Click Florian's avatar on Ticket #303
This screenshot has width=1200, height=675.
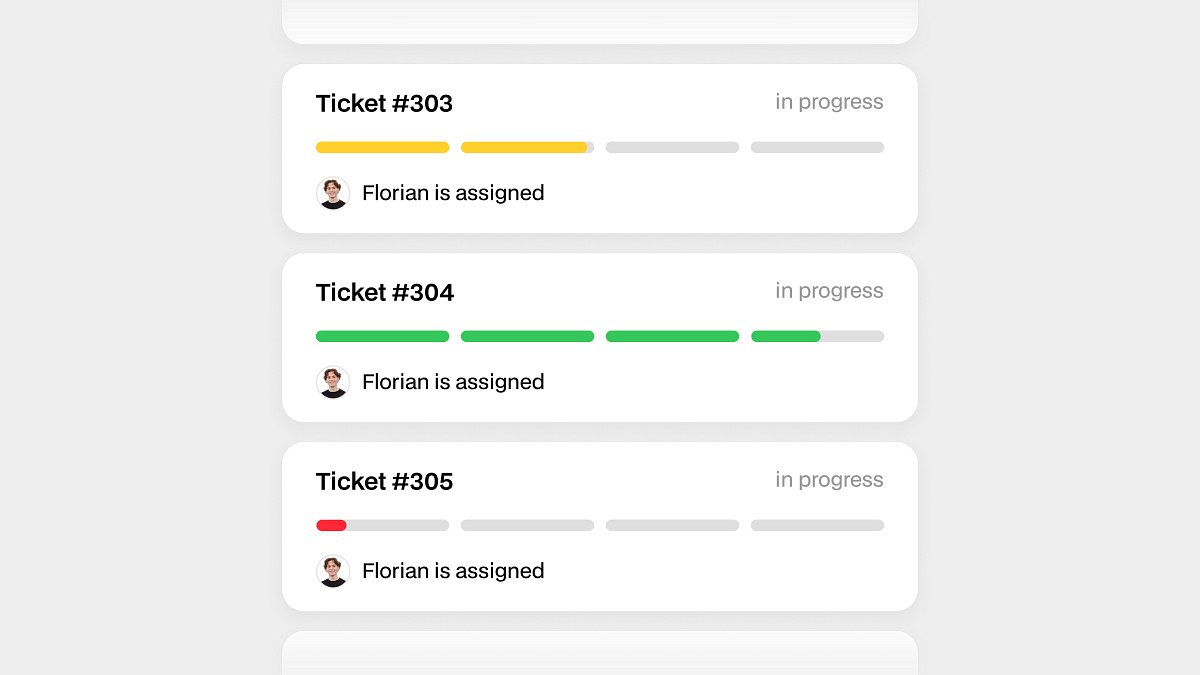pyautogui.click(x=333, y=193)
